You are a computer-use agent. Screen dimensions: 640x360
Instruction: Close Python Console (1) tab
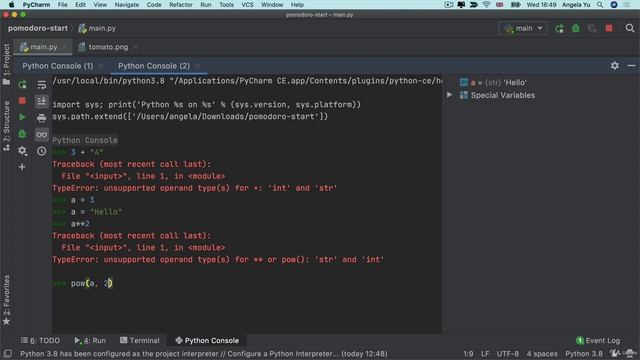point(101,66)
